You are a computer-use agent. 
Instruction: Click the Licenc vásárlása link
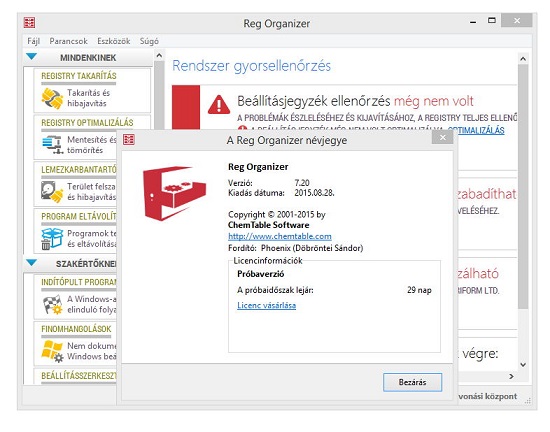[267, 305]
